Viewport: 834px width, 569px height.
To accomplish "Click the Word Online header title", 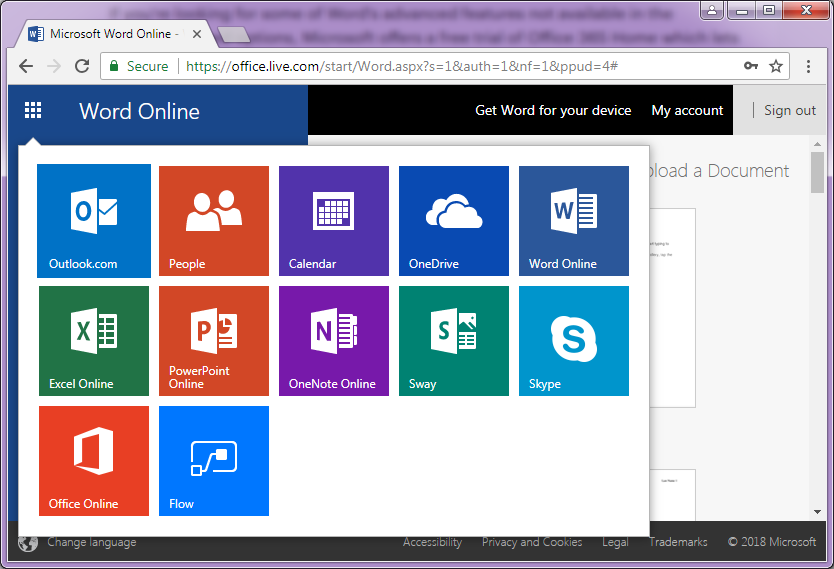I will (139, 111).
